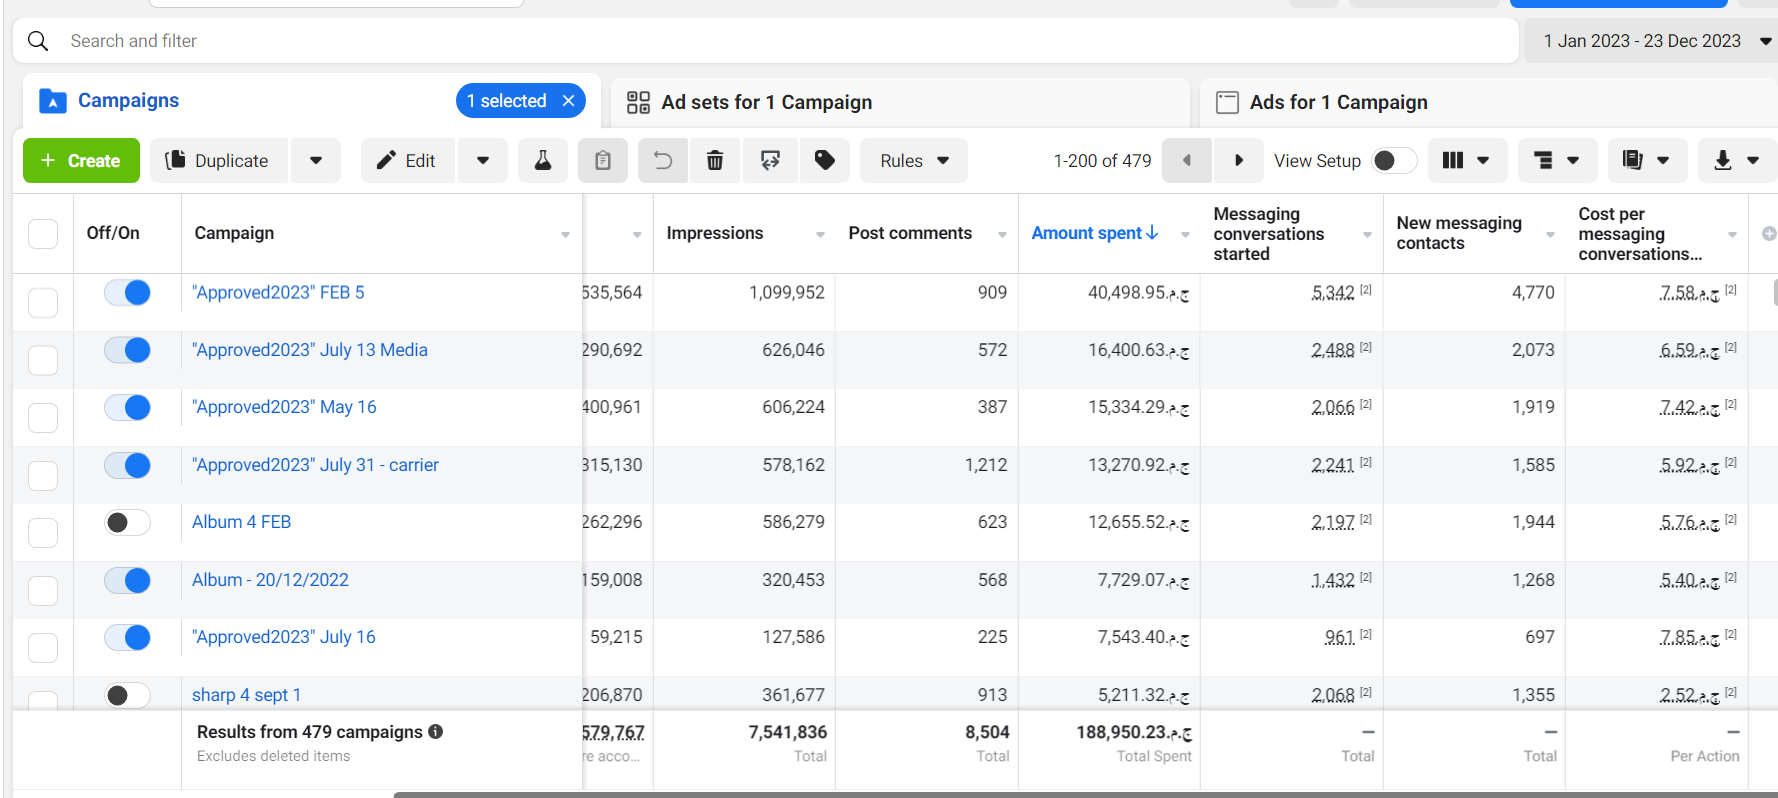Click the undo arrow icon
Image resolution: width=1778 pixels, height=798 pixels.
[663, 160]
